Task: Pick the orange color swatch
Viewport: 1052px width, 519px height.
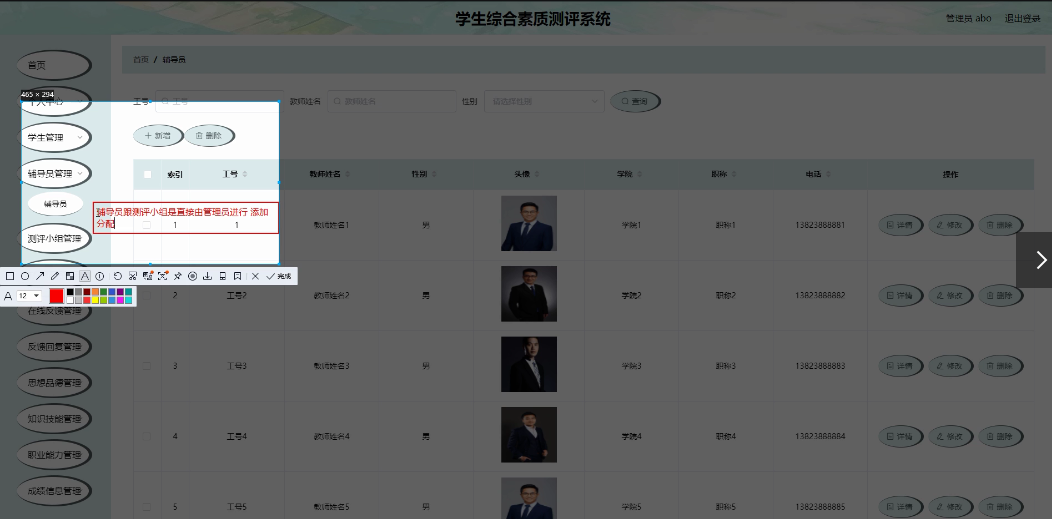Action: point(95,292)
